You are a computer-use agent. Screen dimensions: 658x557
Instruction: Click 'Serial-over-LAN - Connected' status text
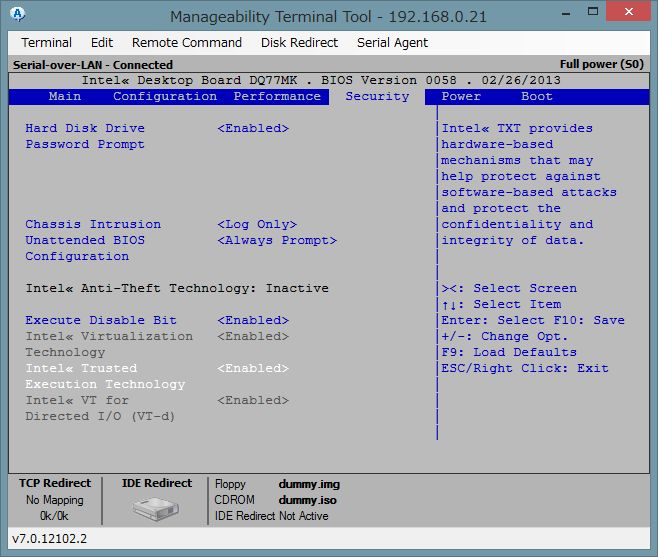93,65
